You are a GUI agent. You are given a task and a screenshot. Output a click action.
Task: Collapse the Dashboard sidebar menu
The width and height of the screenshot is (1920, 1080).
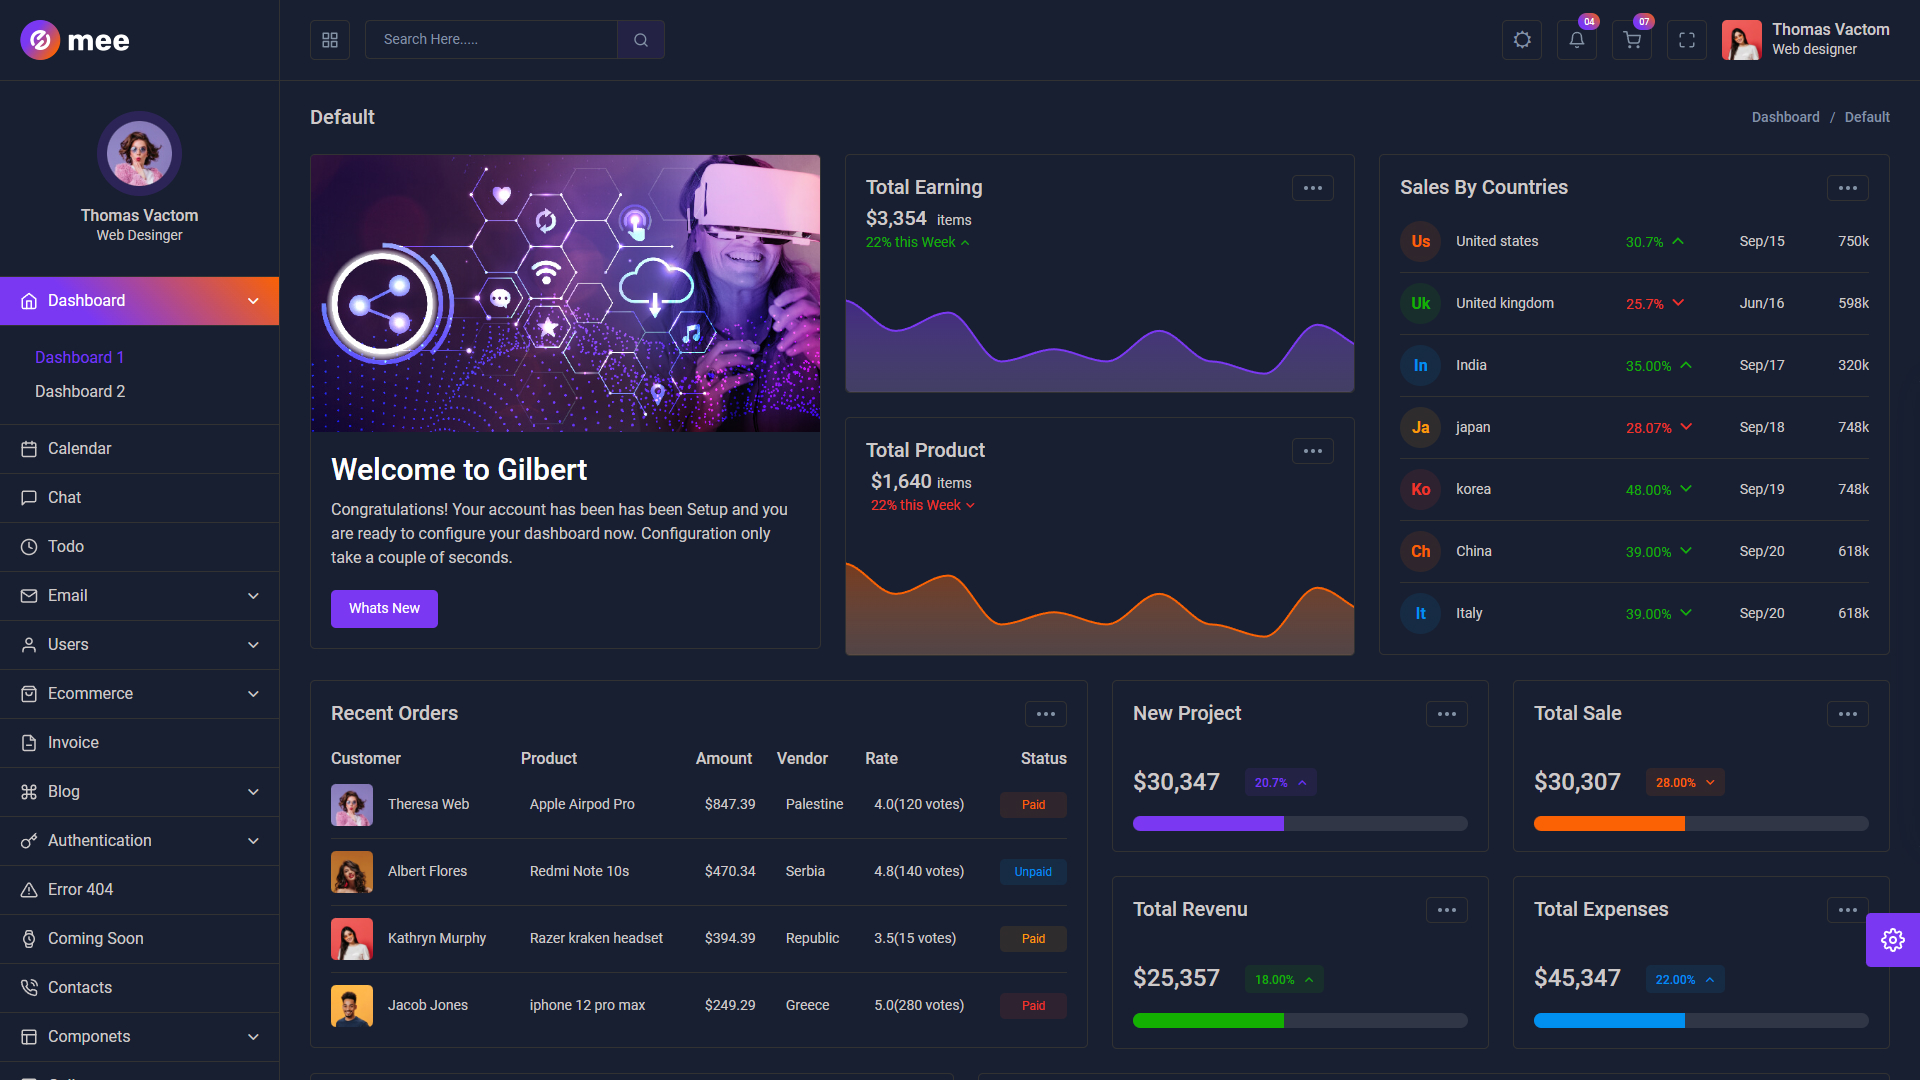pyautogui.click(x=253, y=301)
